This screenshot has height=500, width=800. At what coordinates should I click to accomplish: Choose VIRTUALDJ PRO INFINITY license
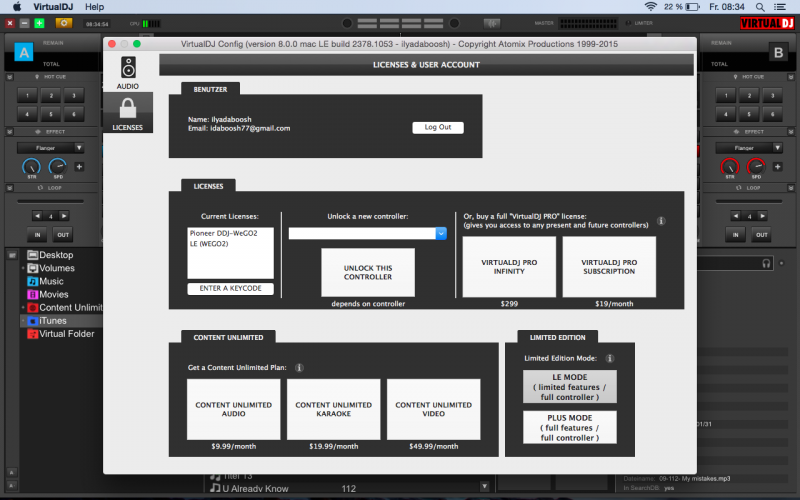(509, 267)
